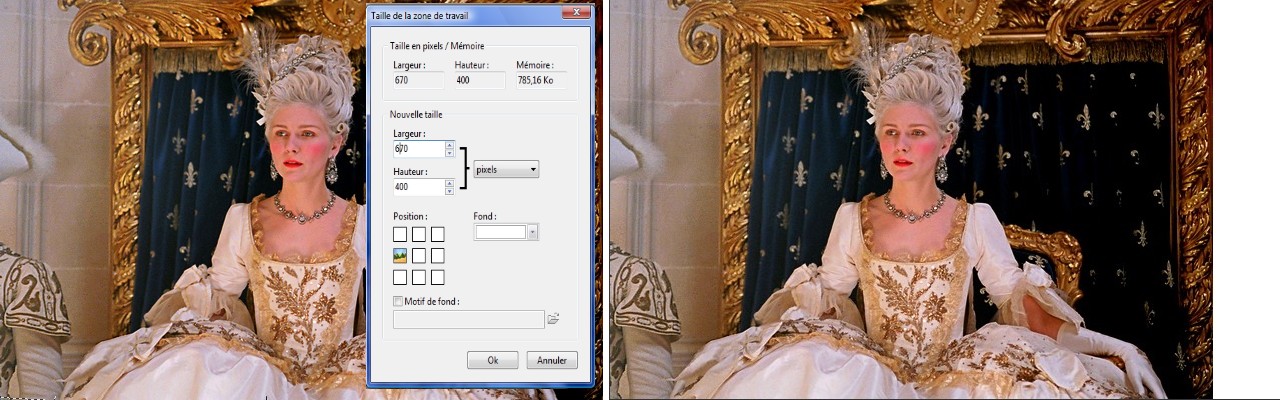Select the middle-right position anchor
1280x400 pixels.
[437, 255]
